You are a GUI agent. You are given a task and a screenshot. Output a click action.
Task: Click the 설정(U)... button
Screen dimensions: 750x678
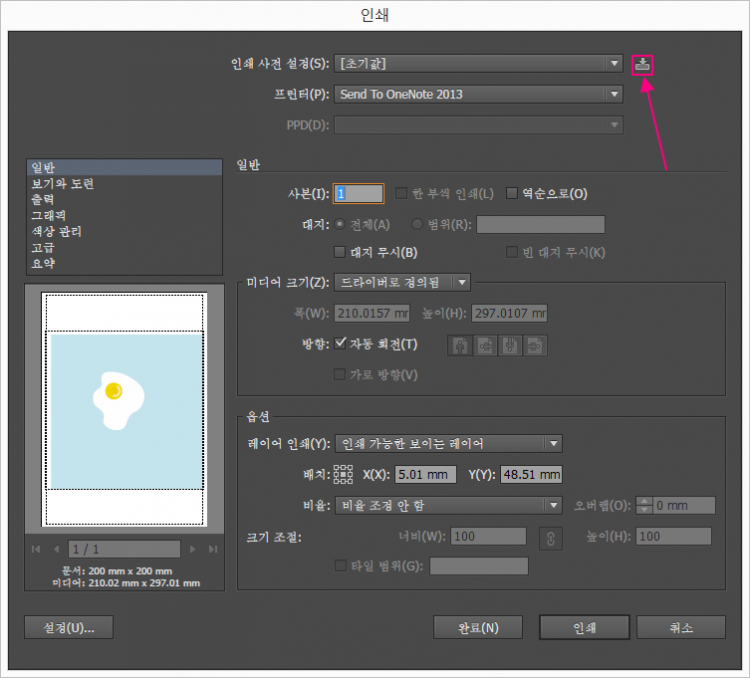pos(68,627)
